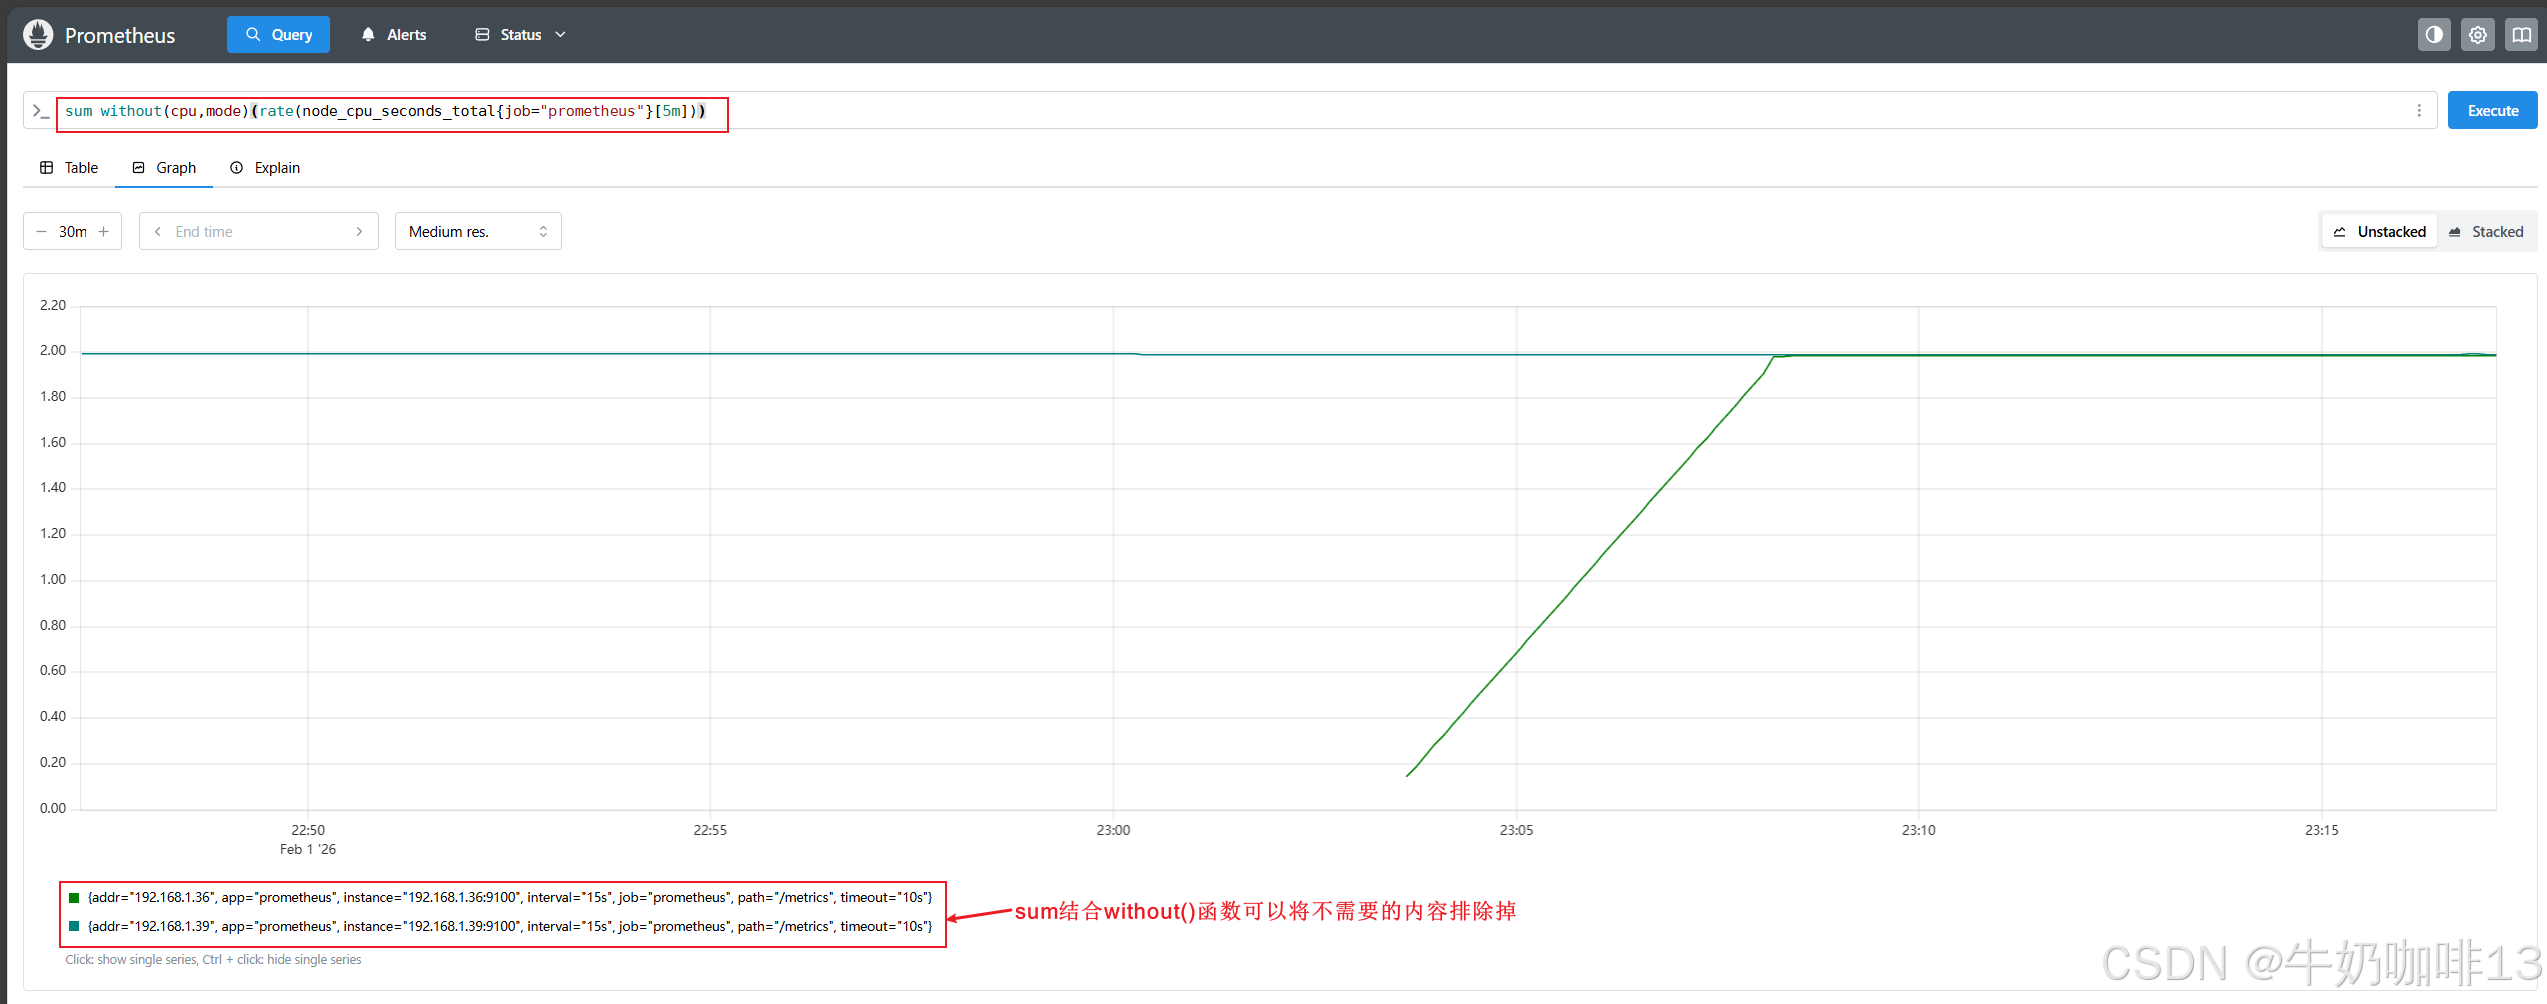Increase the 30m range with plus
This screenshot has width=2547, height=1004.
tap(103, 232)
